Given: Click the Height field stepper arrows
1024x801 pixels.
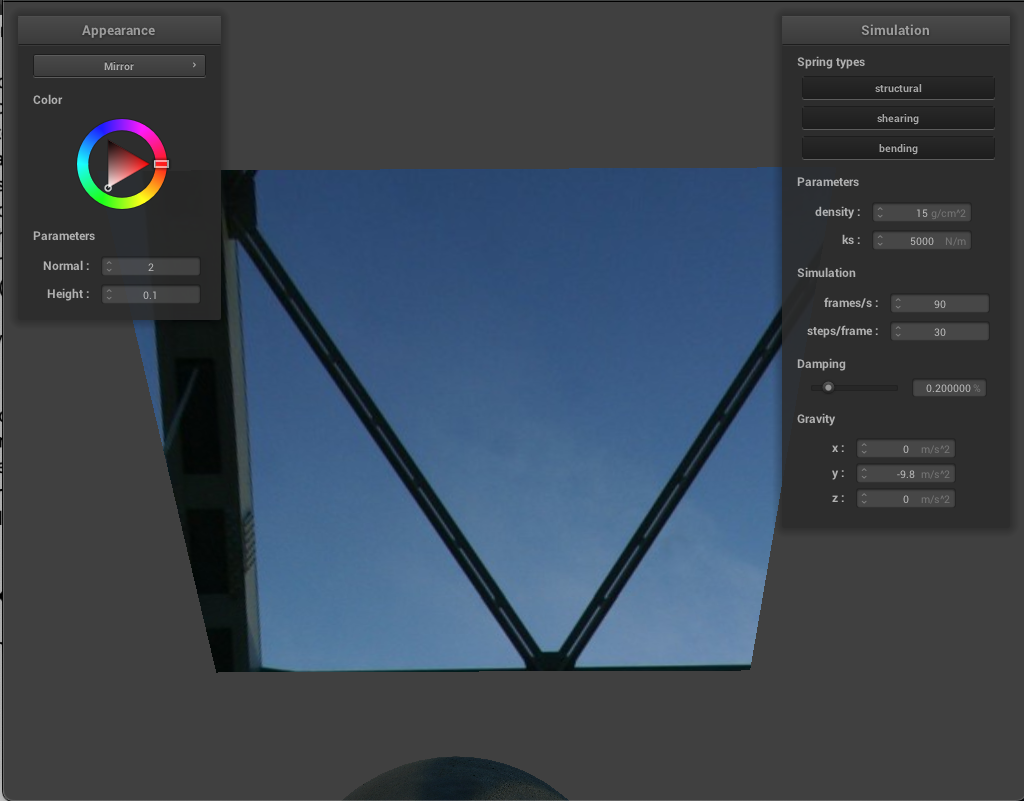Looking at the screenshot, I should [109, 294].
